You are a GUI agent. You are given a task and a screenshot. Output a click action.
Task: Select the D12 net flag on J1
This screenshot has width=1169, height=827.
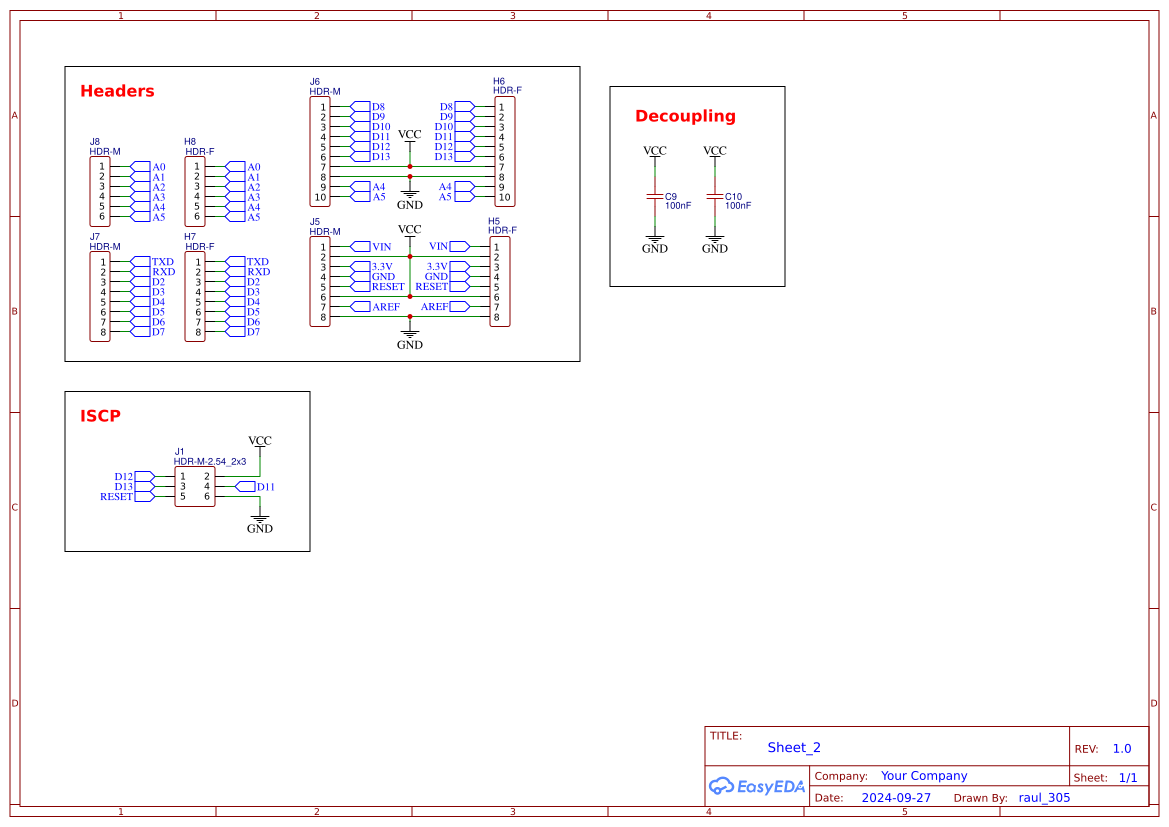coord(135,477)
